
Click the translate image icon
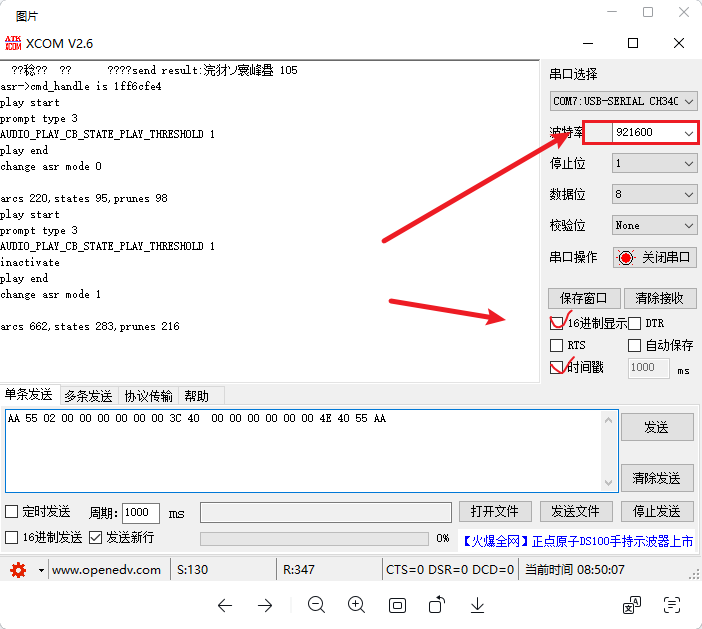[632, 605]
